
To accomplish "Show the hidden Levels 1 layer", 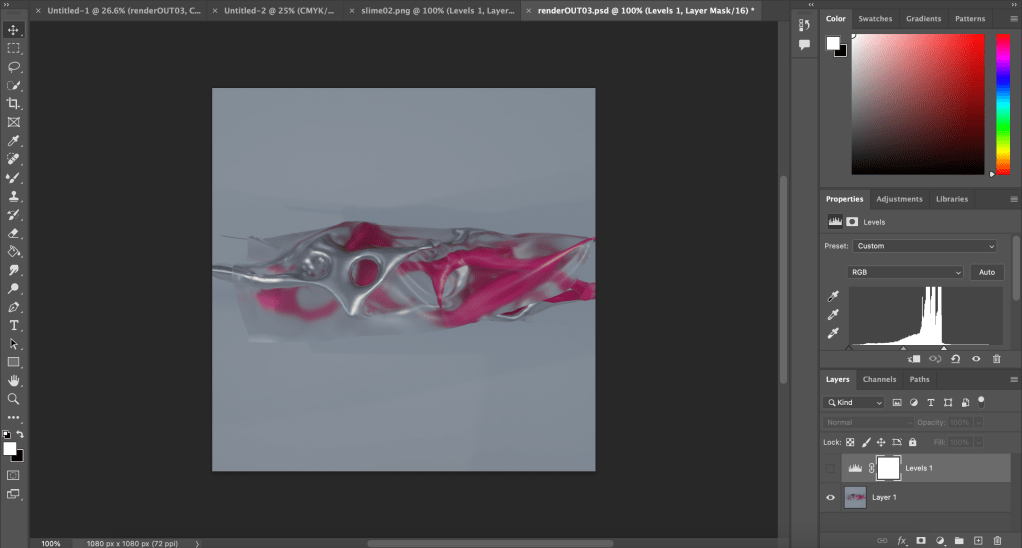I will (x=830, y=468).
